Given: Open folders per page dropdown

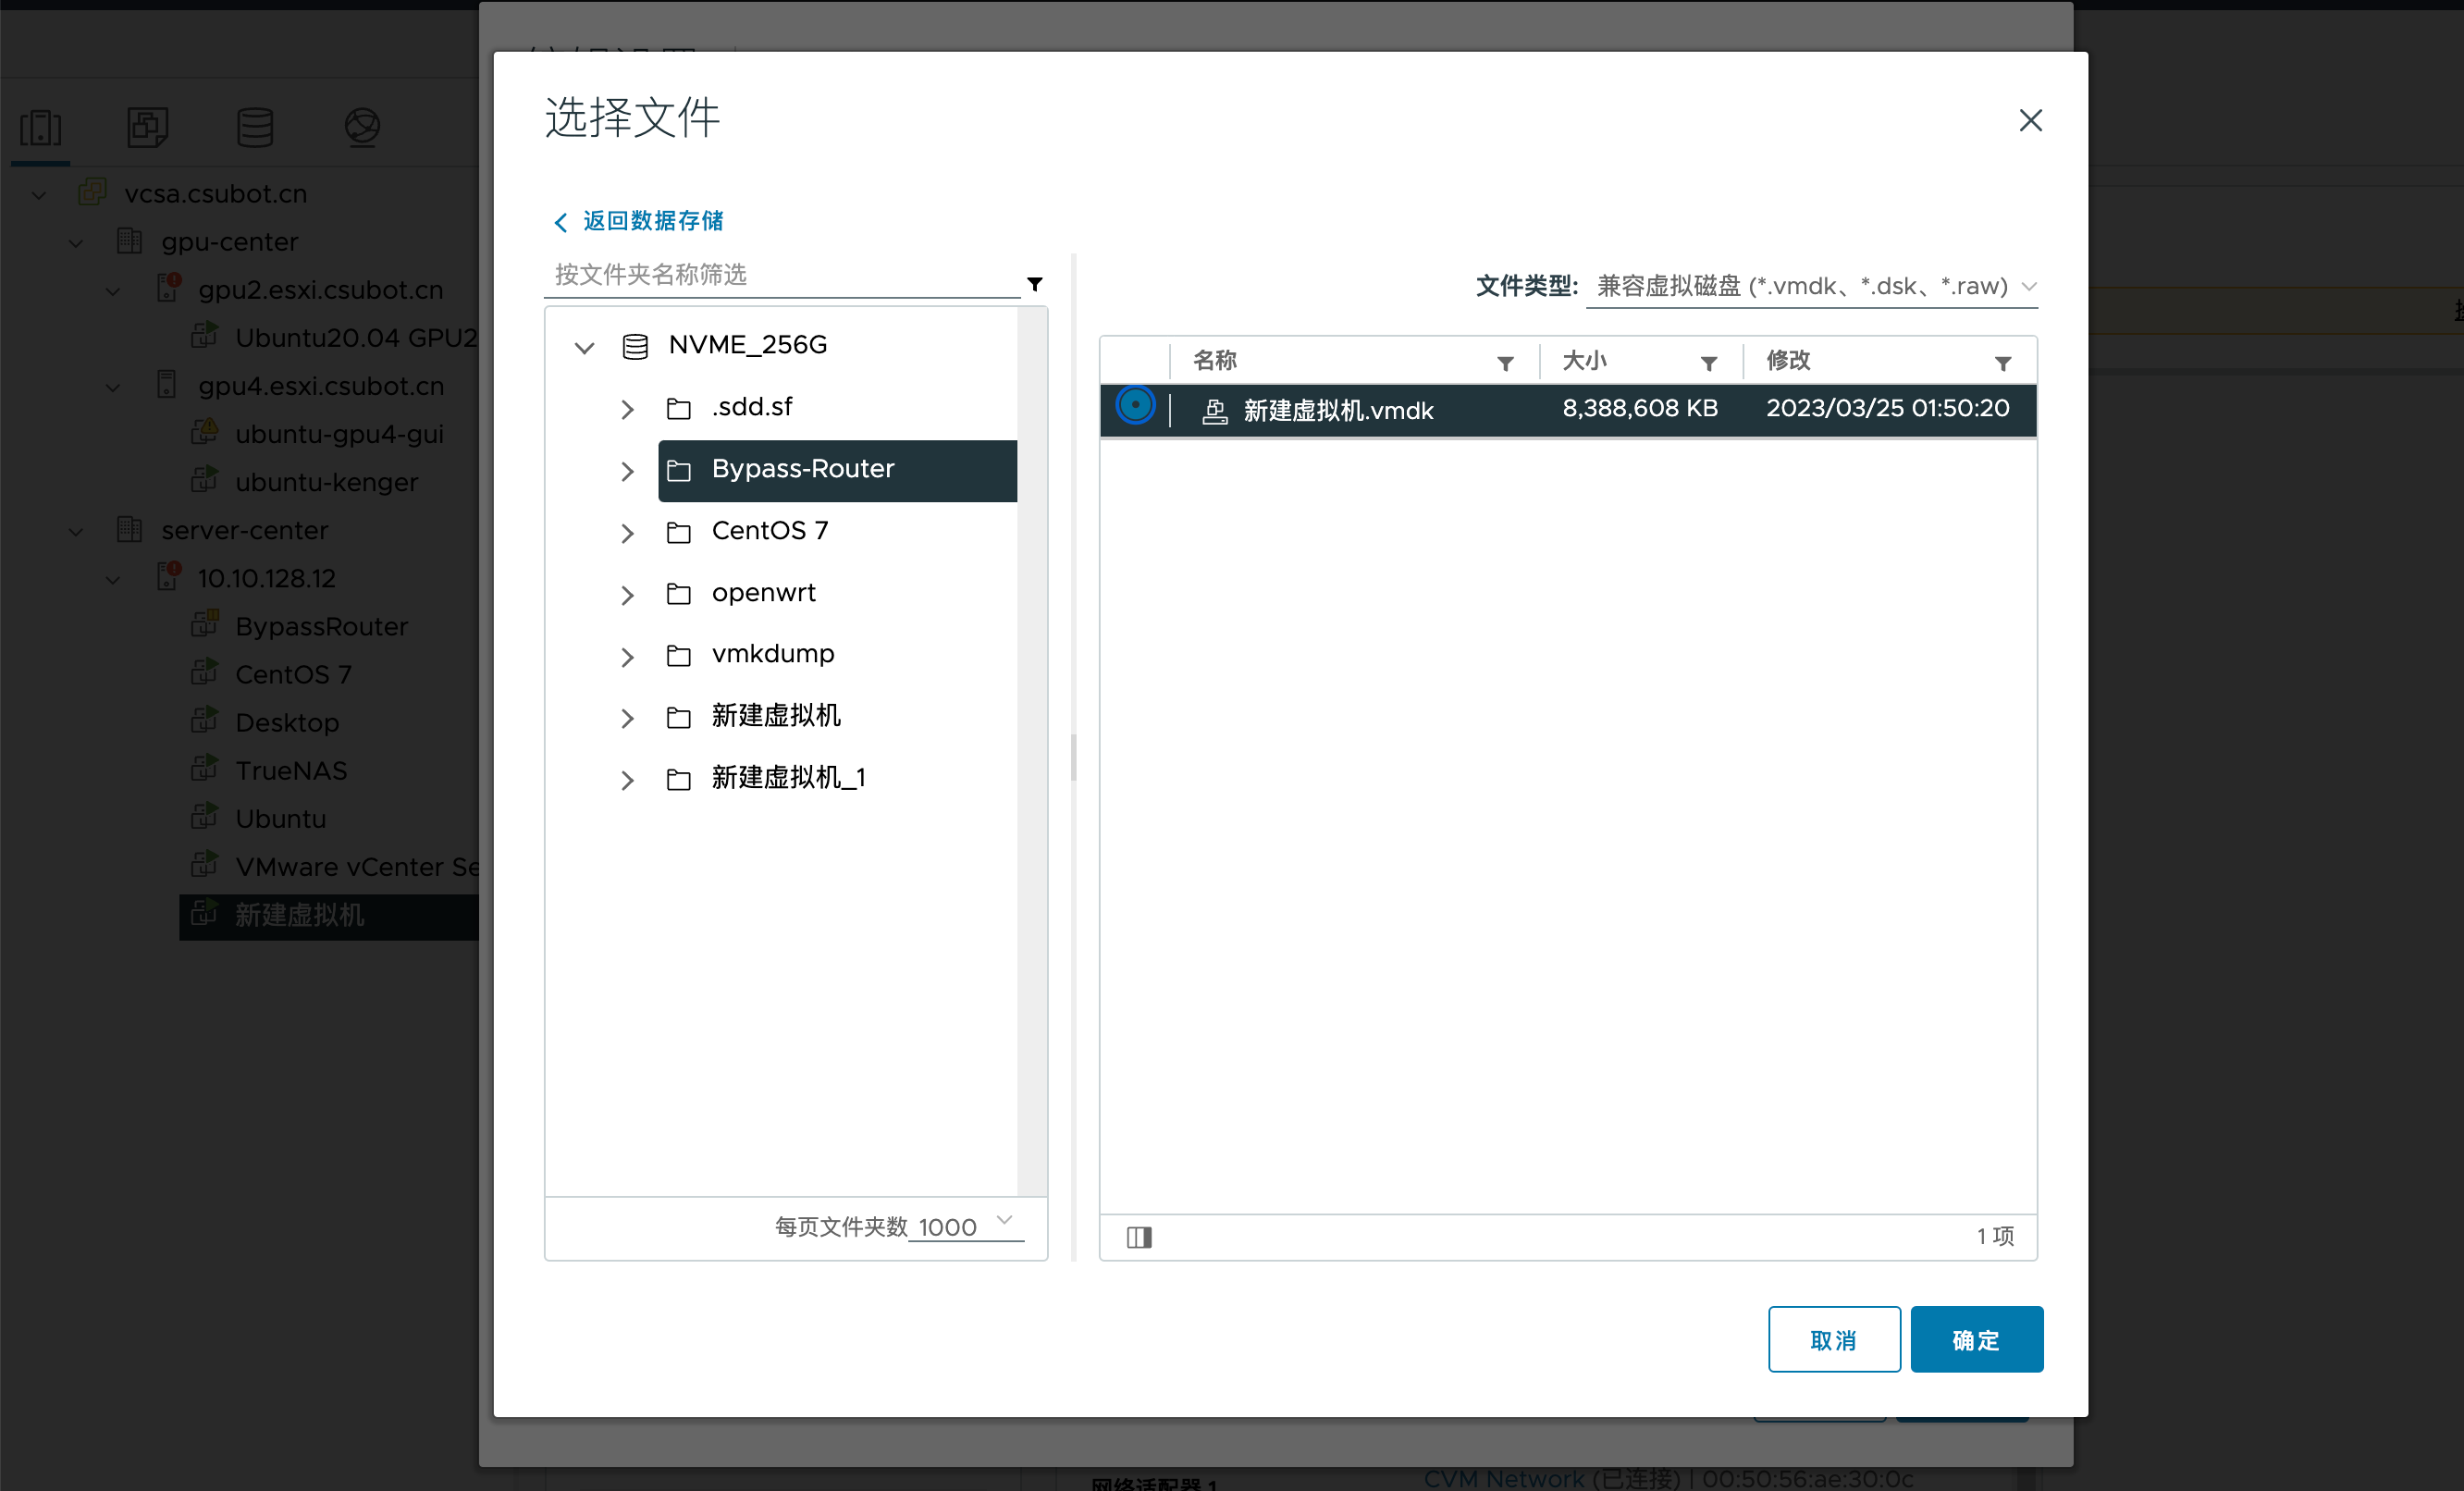Looking at the screenshot, I should pyautogui.click(x=965, y=1226).
